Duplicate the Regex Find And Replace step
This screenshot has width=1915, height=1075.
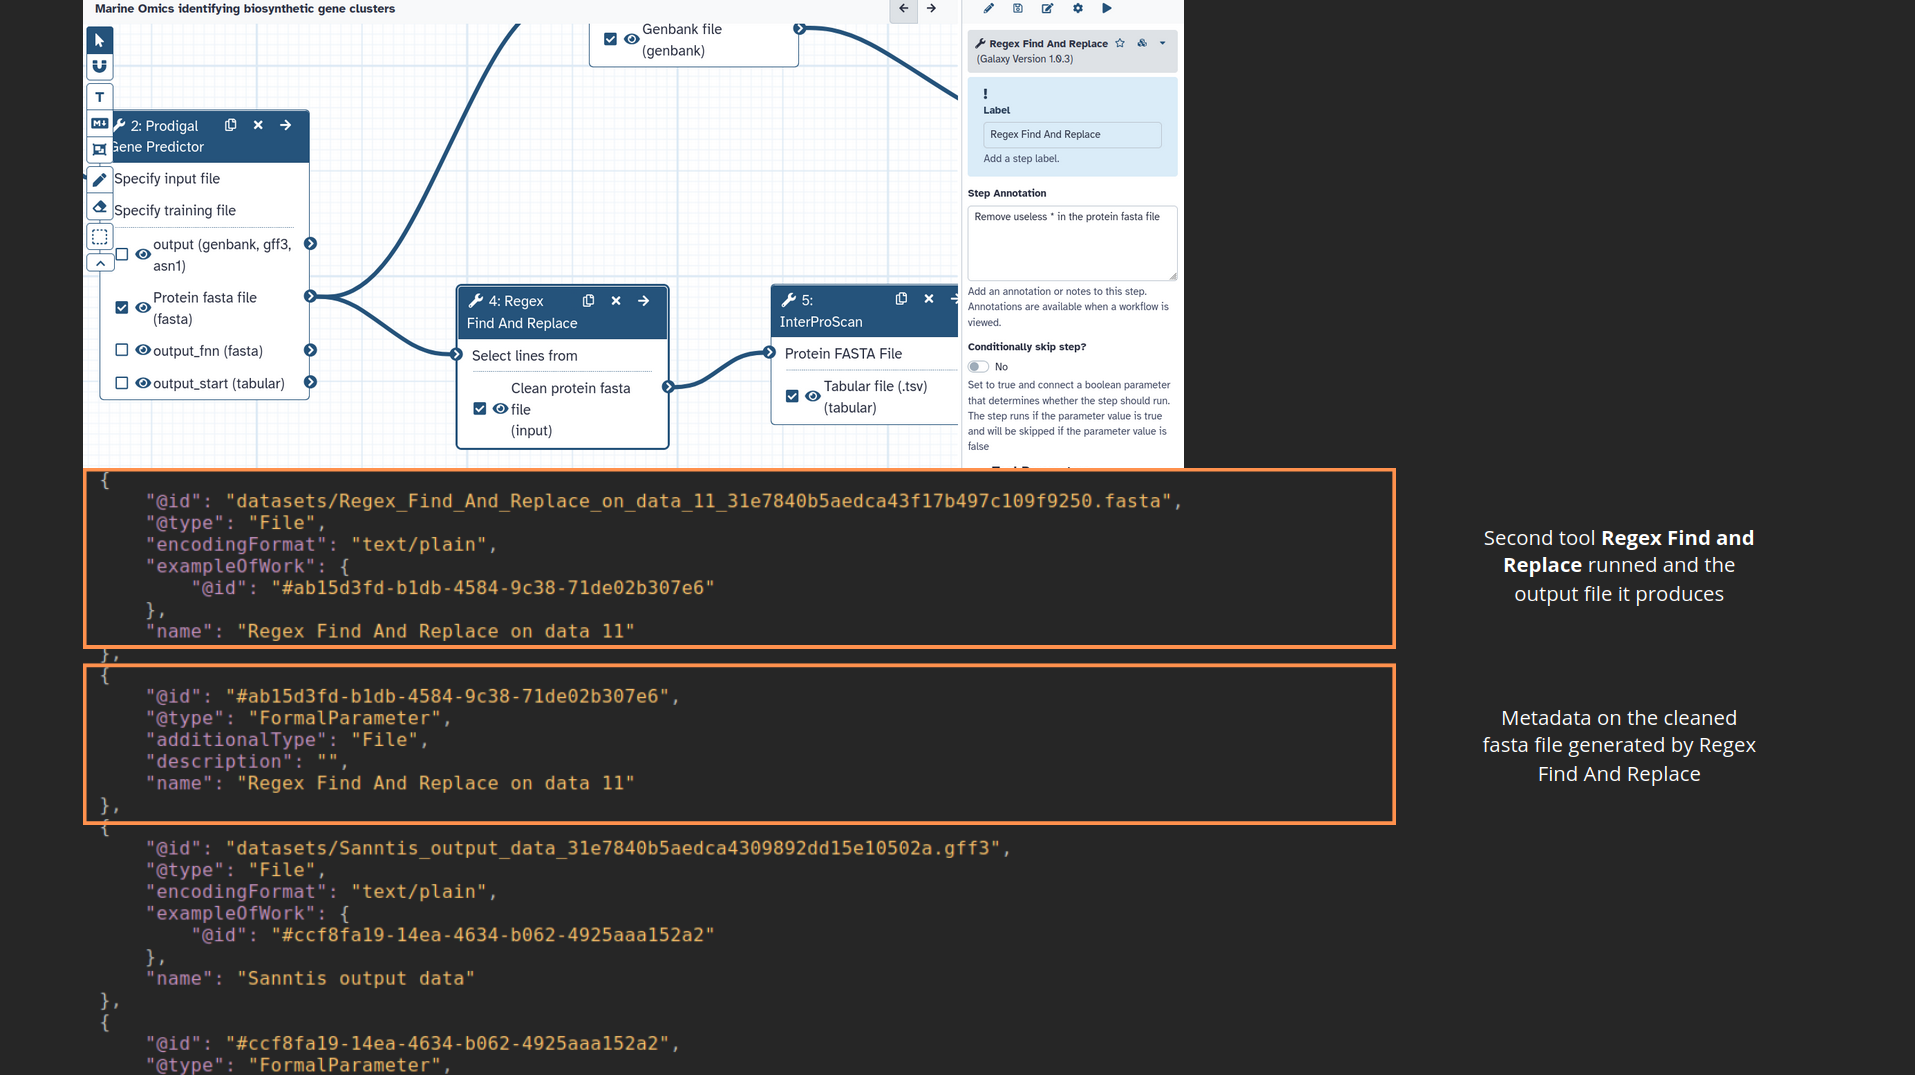point(589,300)
